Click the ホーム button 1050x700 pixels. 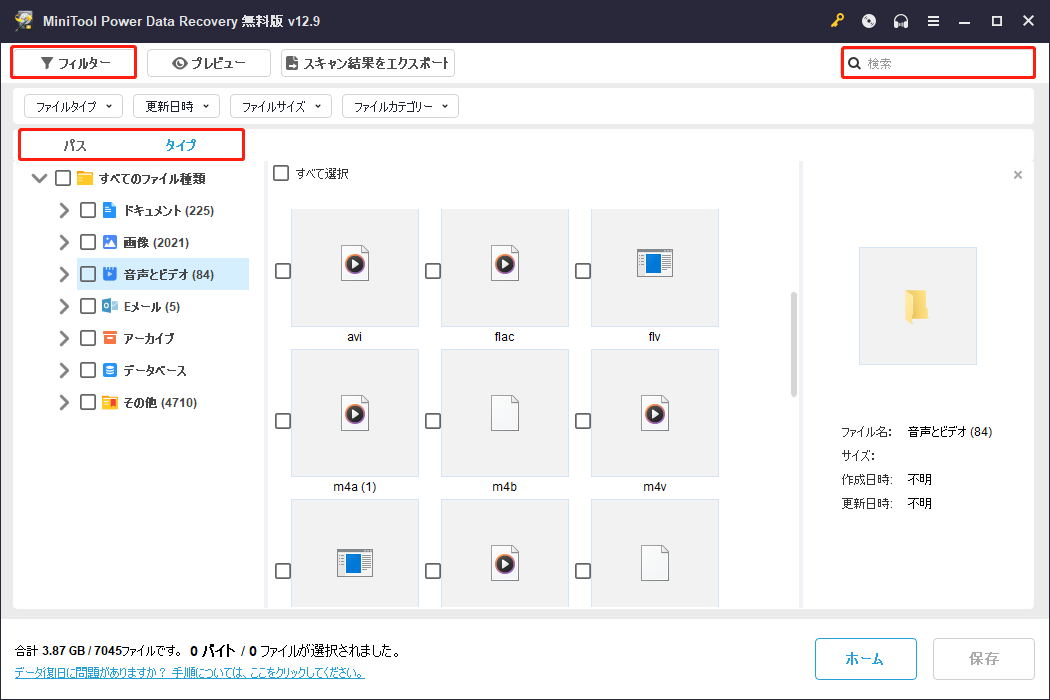click(x=865, y=658)
